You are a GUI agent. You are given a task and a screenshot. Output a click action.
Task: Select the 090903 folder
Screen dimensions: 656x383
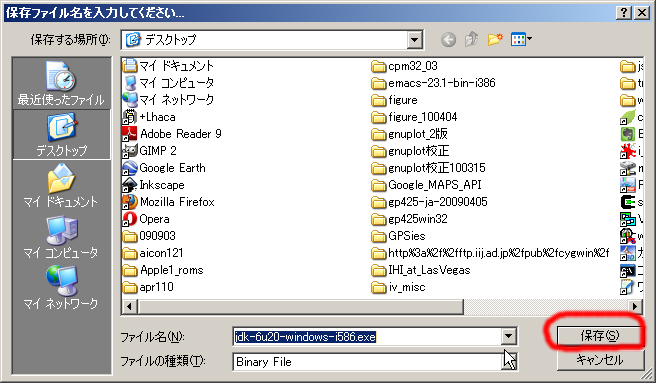click(x=149, y=236)
